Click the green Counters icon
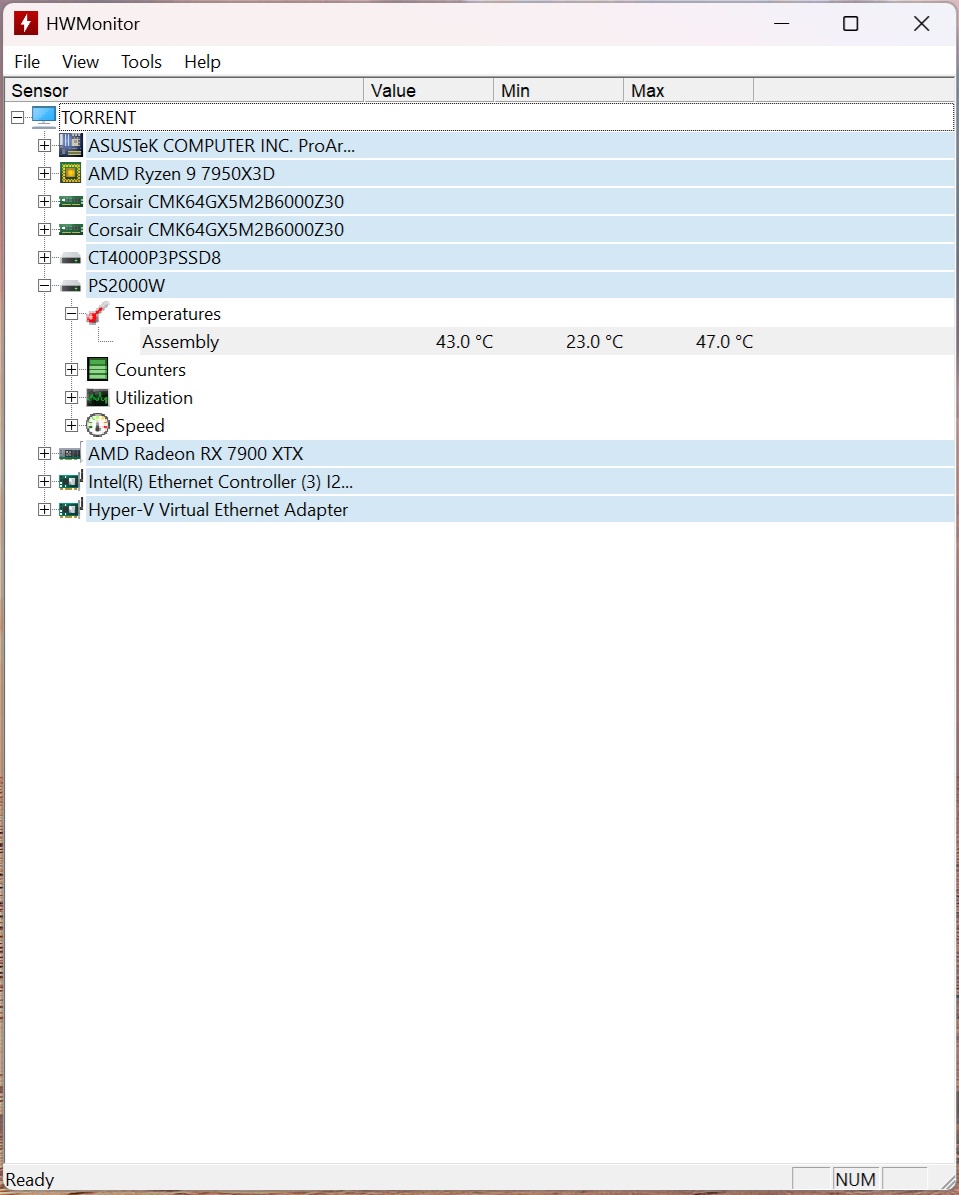Screen dimensions: 959x1195 click(x=97, y=370)
